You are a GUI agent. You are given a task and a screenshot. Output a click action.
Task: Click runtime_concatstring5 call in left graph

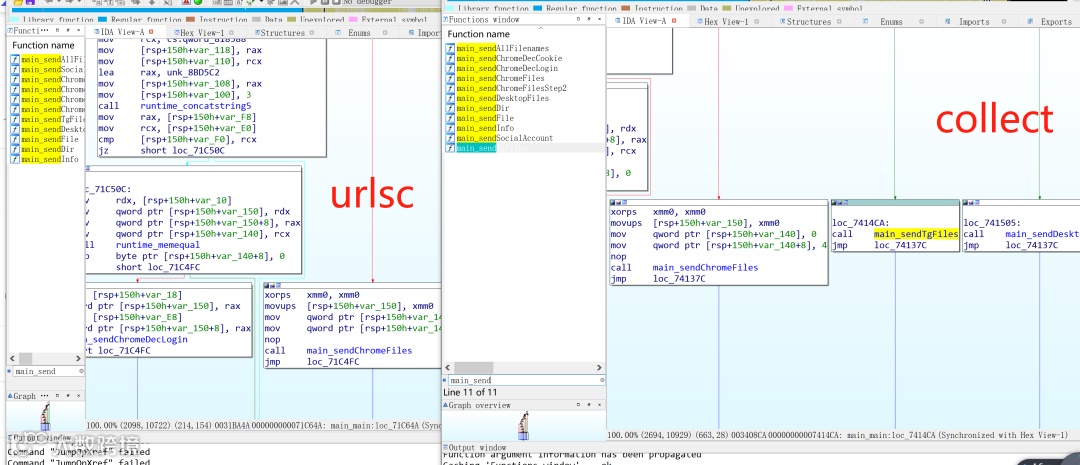(196, 106)
